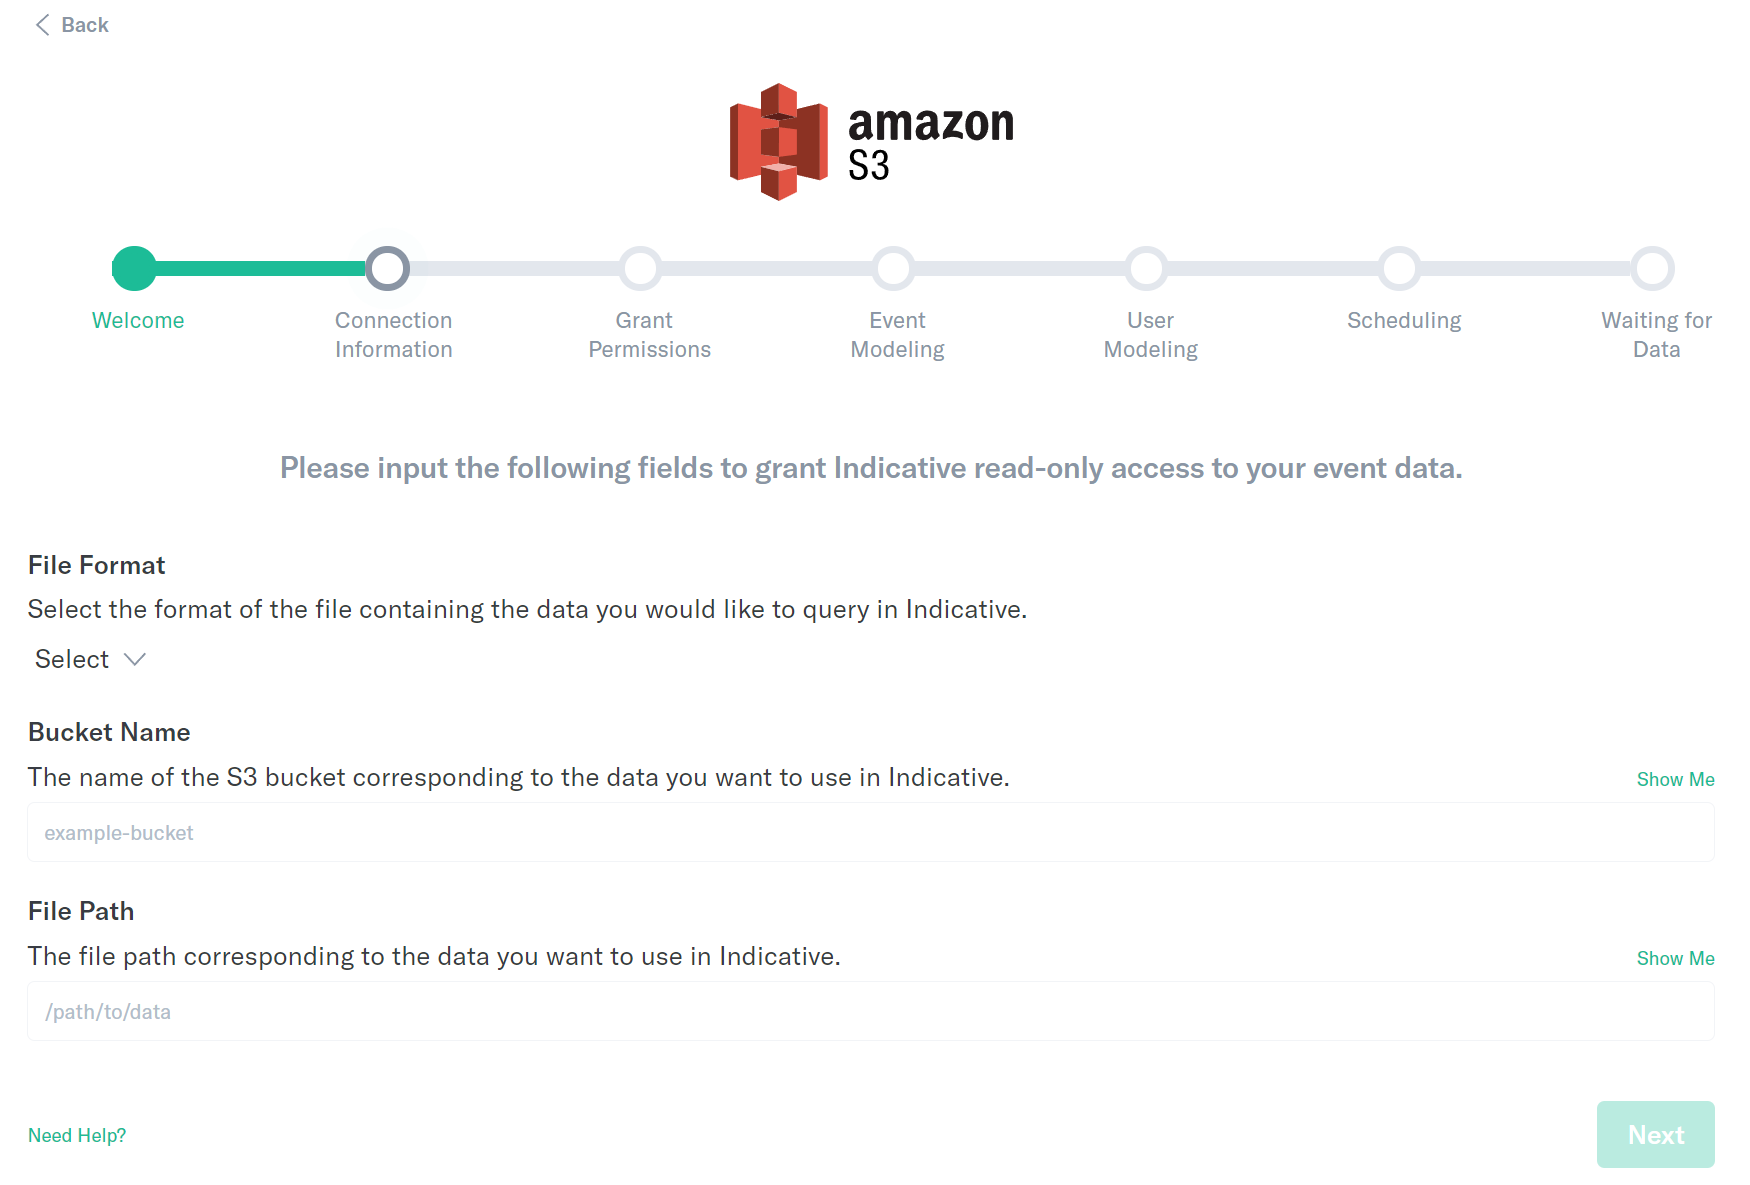Select the User Modeling step circle
This screenshot has width=1750, height=1185.
1146,268
